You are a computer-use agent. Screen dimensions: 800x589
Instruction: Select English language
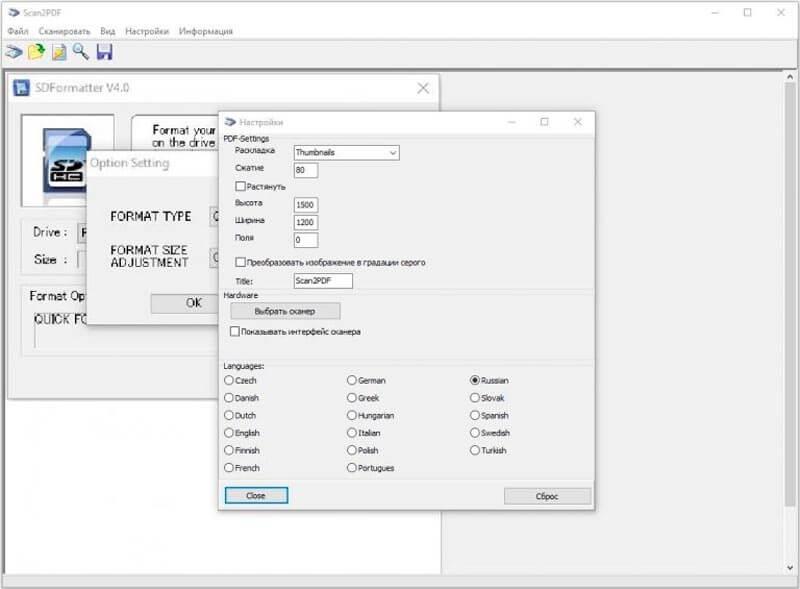(x=229, y=433)
